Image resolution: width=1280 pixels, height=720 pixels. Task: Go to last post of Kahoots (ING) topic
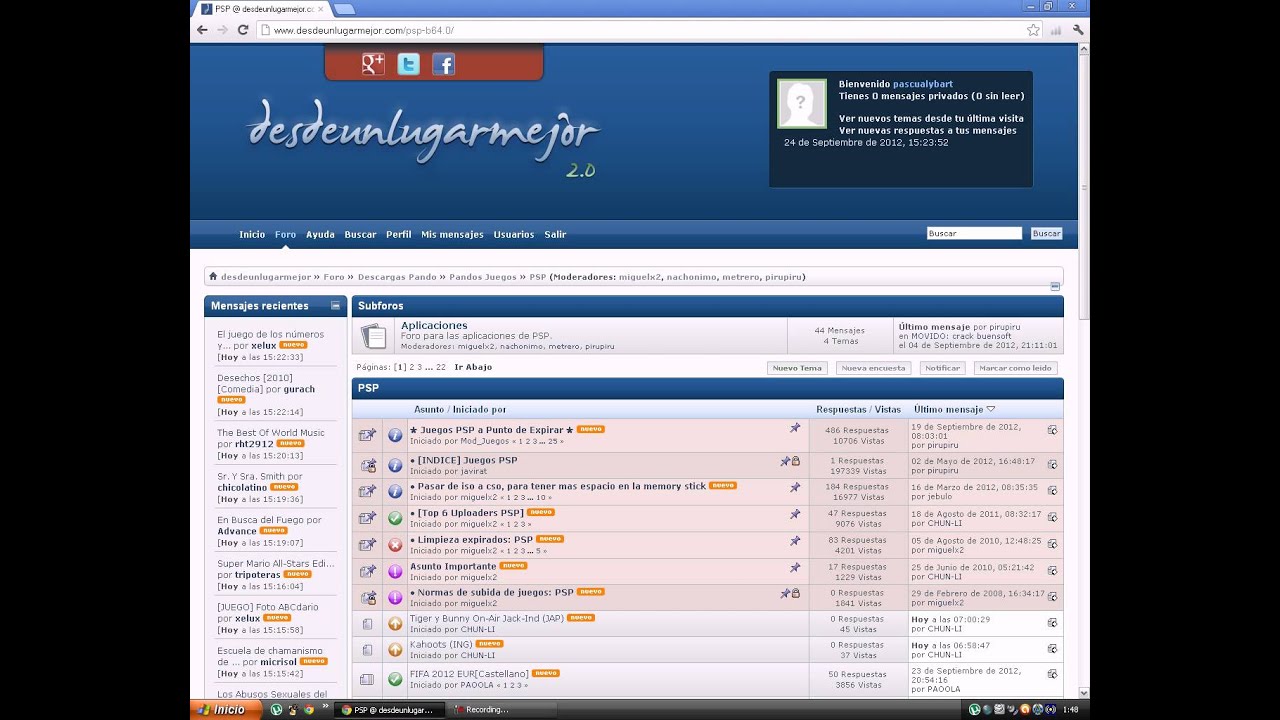(x=1052, y=648)
